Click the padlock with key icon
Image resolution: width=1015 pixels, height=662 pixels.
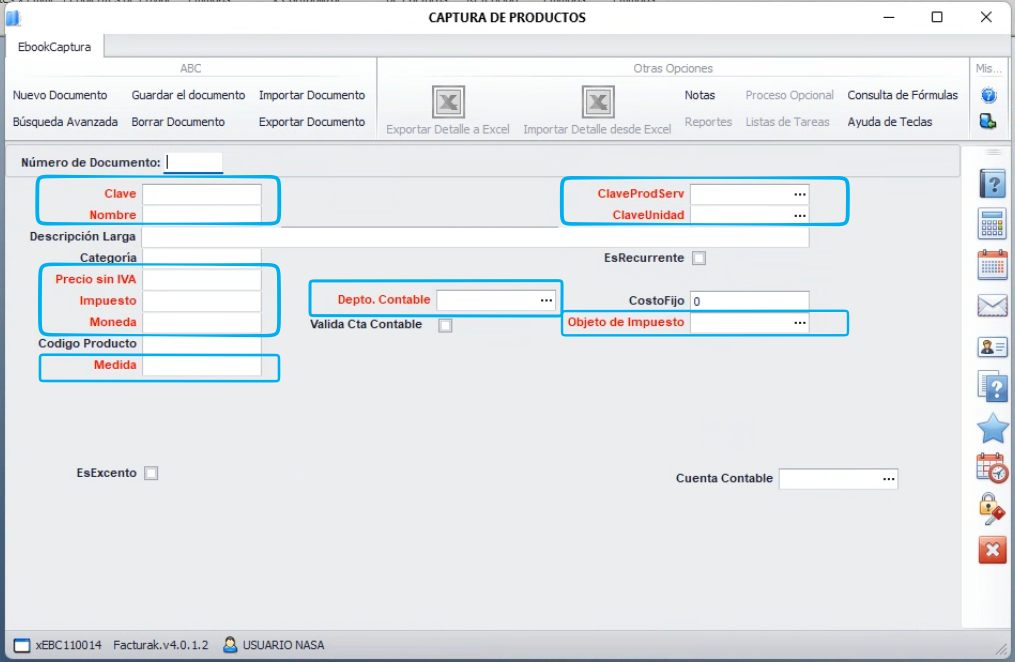[x=991, y=509]
